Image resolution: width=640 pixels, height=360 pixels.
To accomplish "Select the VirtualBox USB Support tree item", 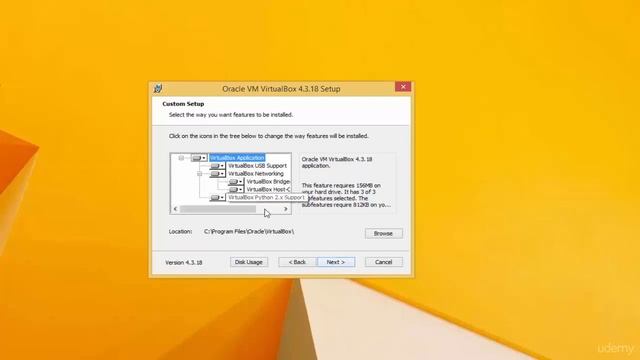I will [257, 166].
